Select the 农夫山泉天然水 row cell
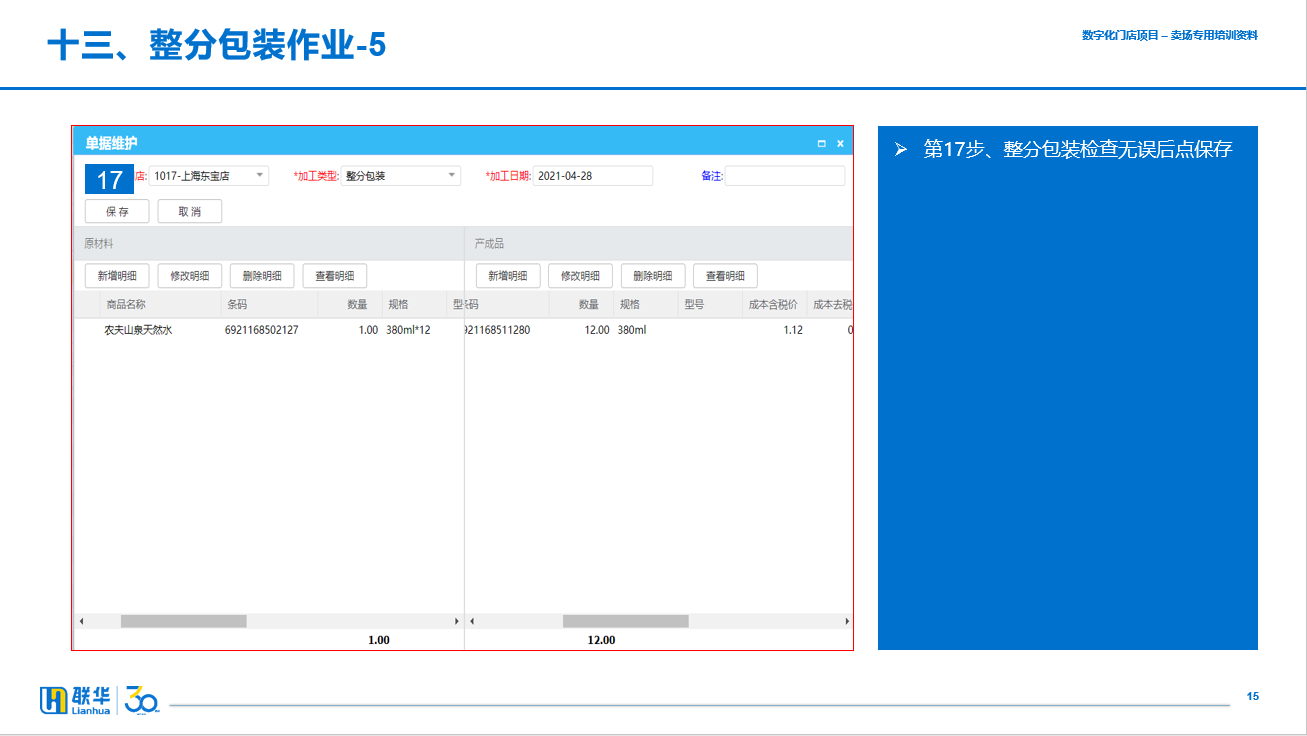1307x736 pixels. pos(139,330)
